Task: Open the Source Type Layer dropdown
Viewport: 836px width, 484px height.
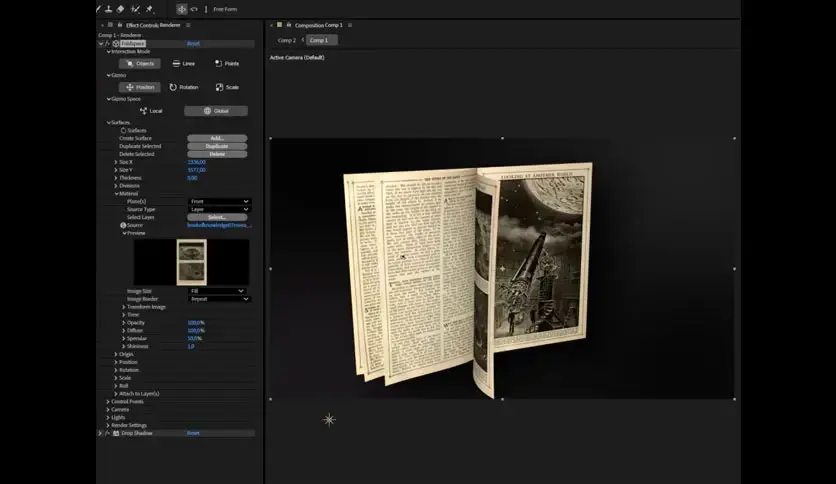Action: point(219,209)
